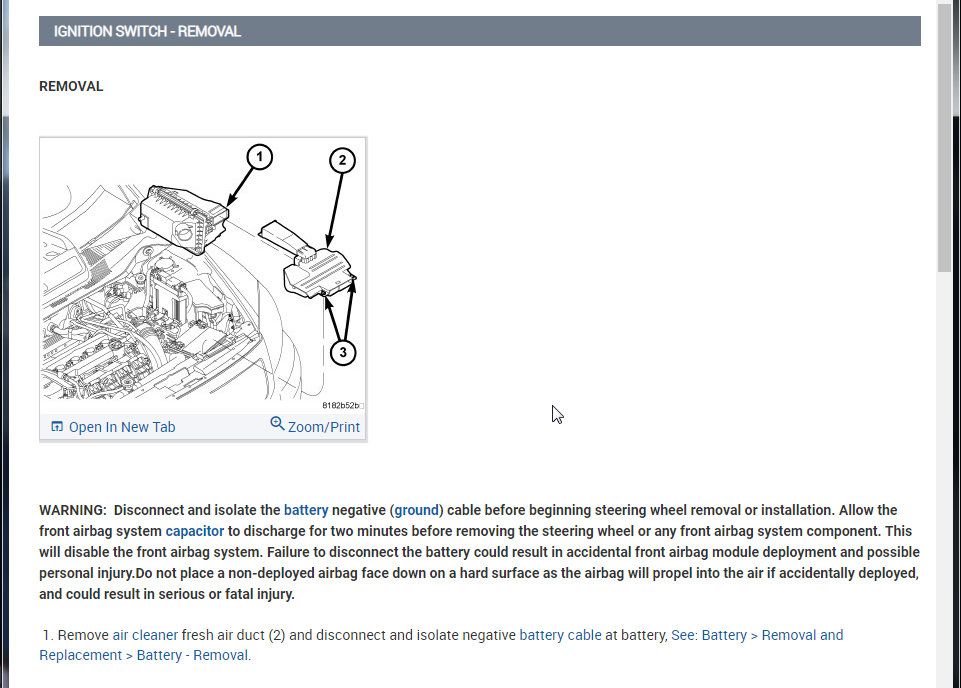Follow the 'battery' link in the warning

[x=306, y=510]
